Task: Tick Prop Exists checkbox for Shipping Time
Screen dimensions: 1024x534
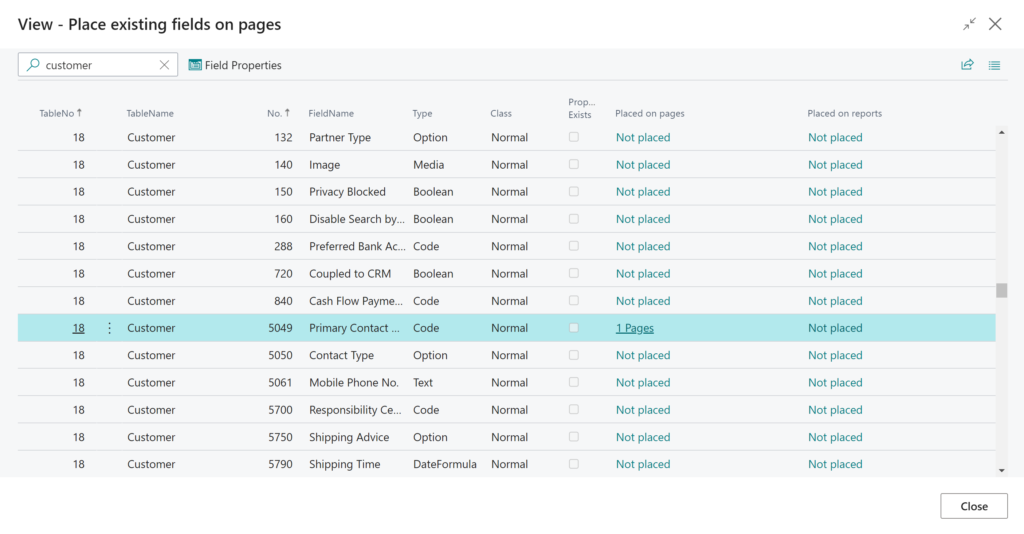Action: click(573, 464)
